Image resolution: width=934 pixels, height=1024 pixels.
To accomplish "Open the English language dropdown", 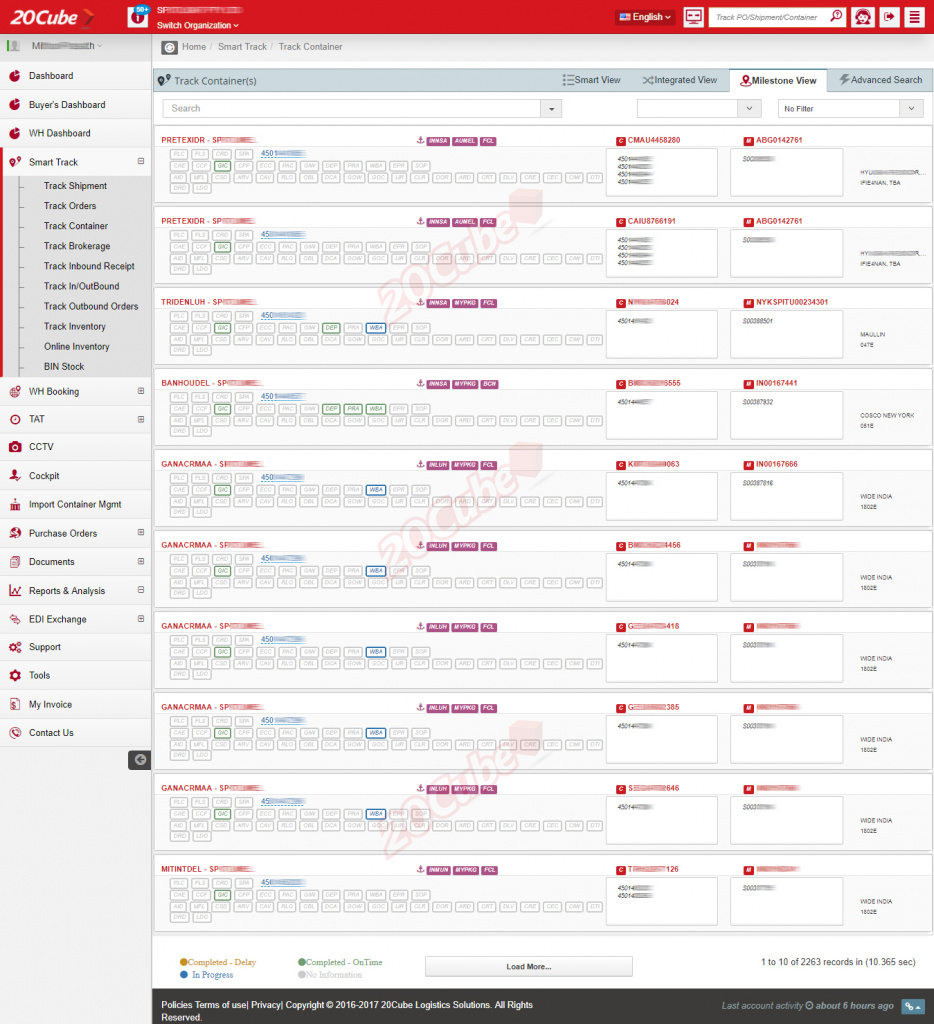I will [x=643, y=17].
